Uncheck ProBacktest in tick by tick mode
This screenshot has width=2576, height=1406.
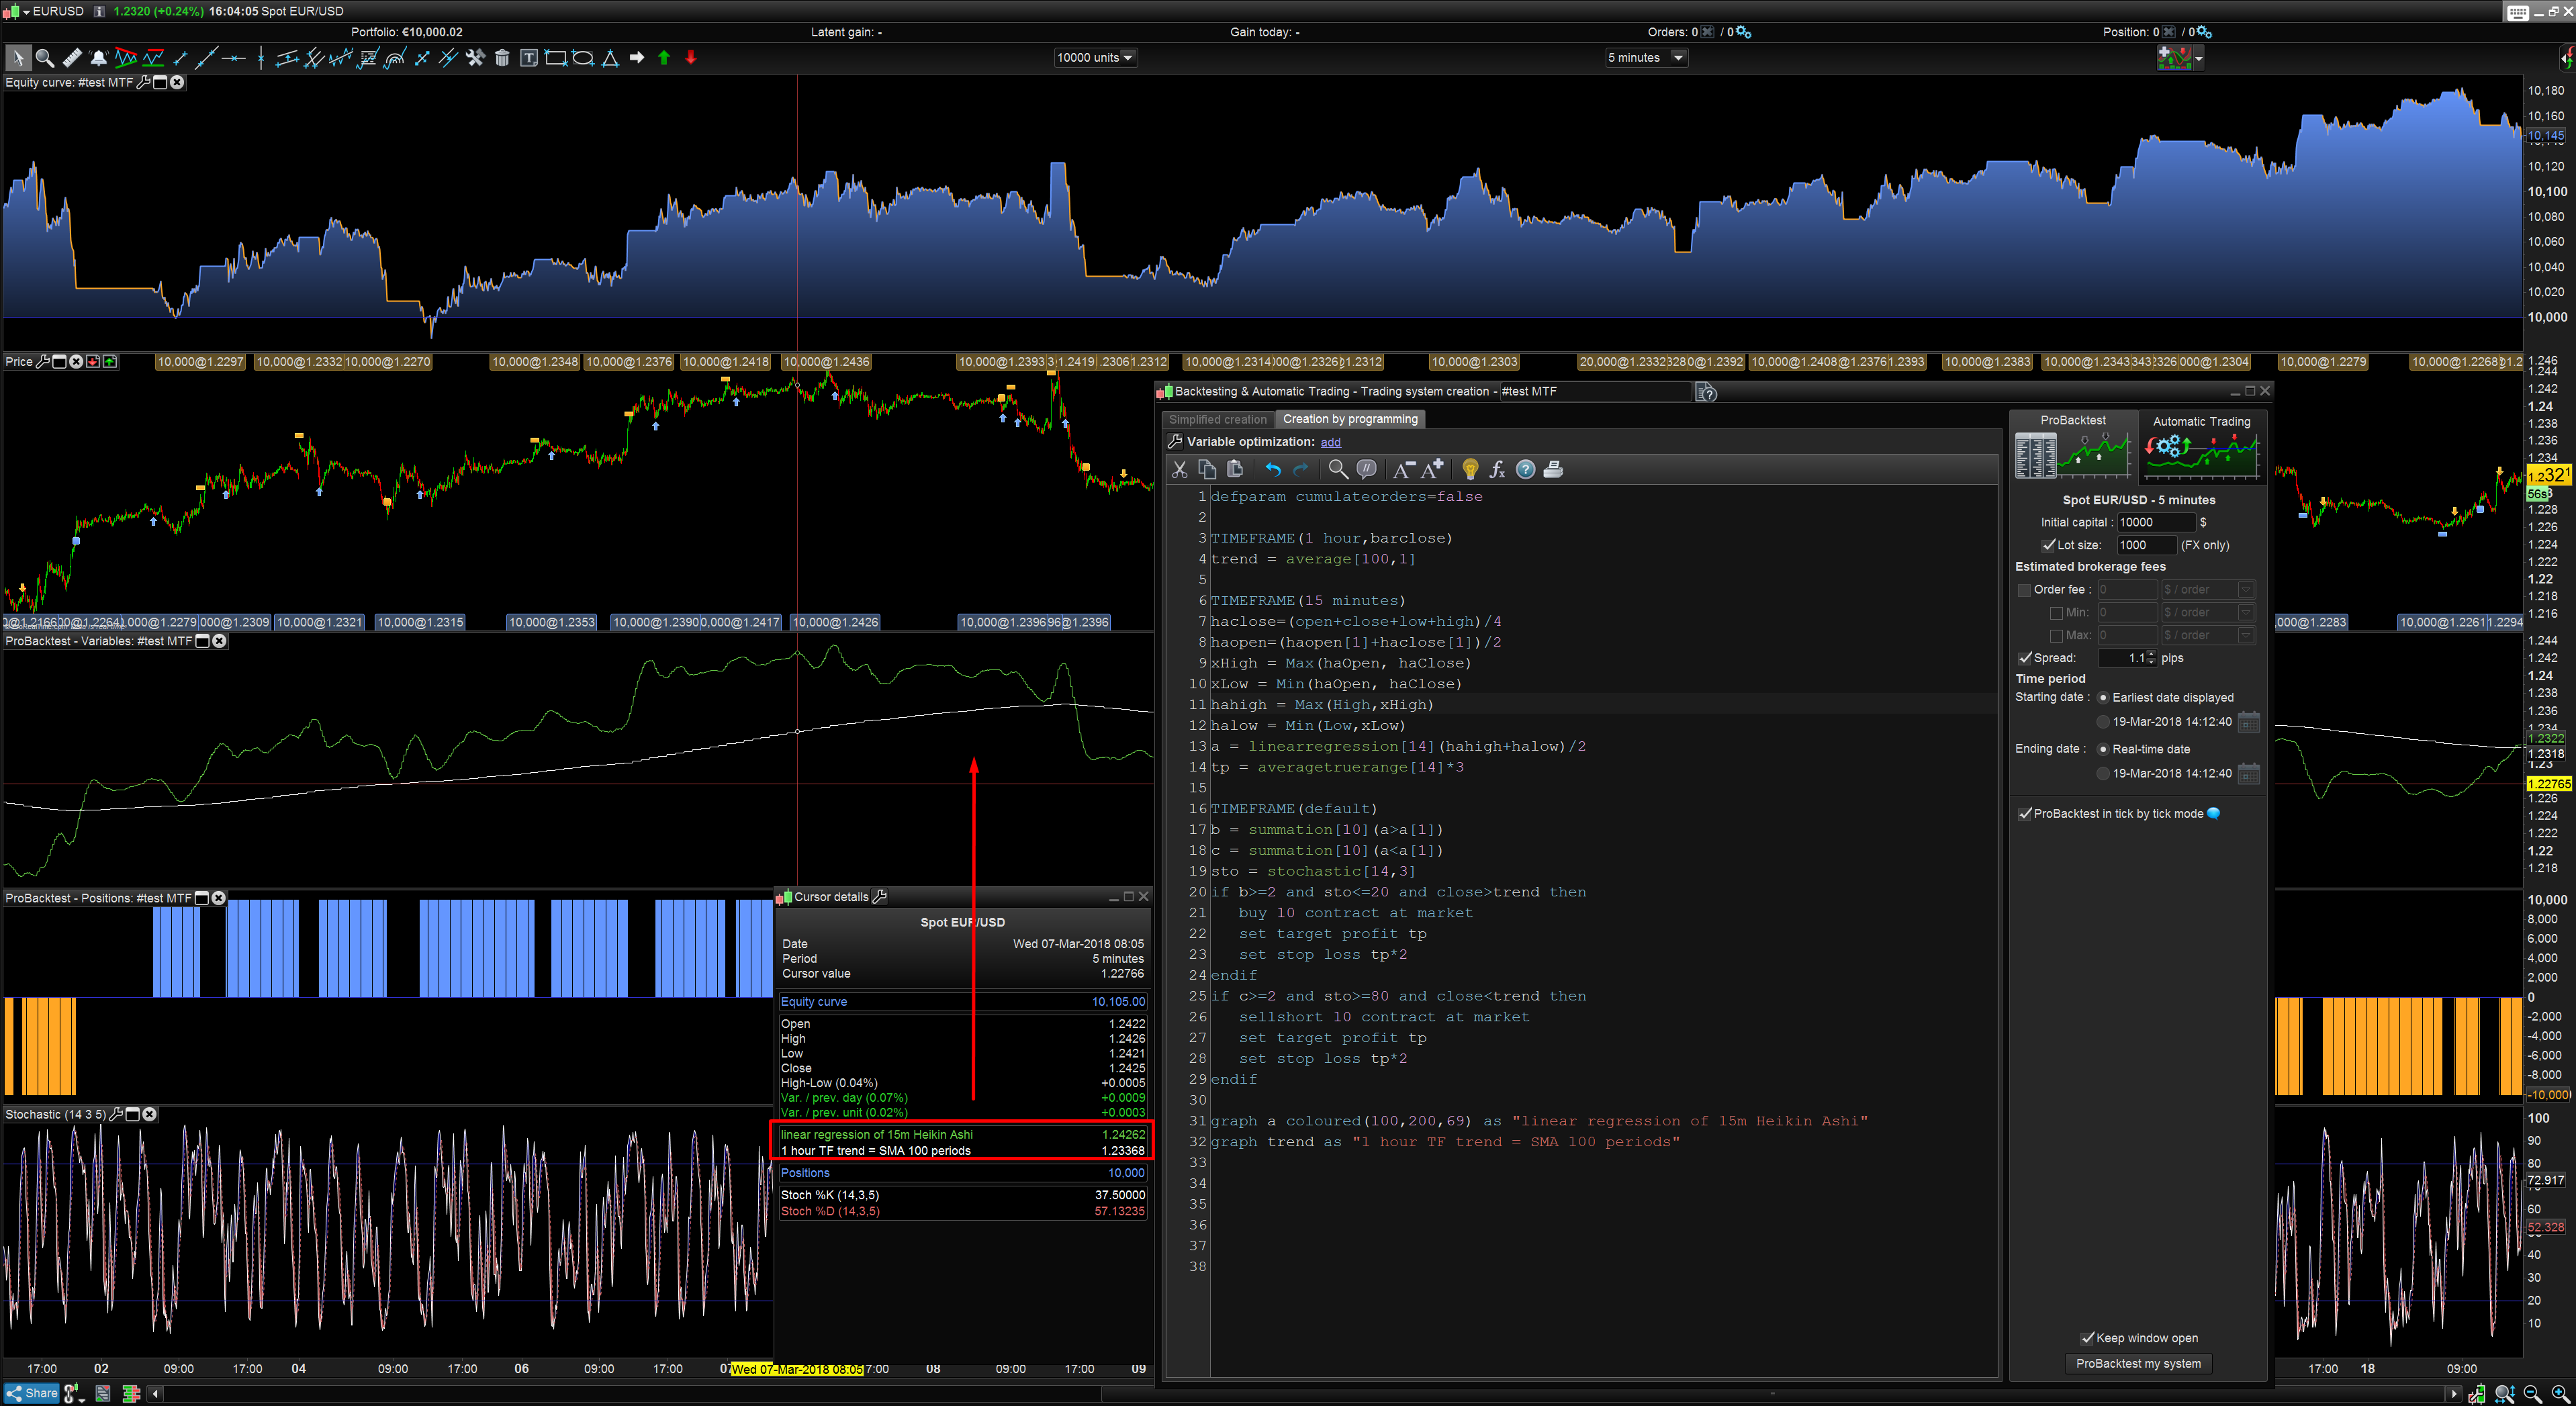click(2025, 814)
